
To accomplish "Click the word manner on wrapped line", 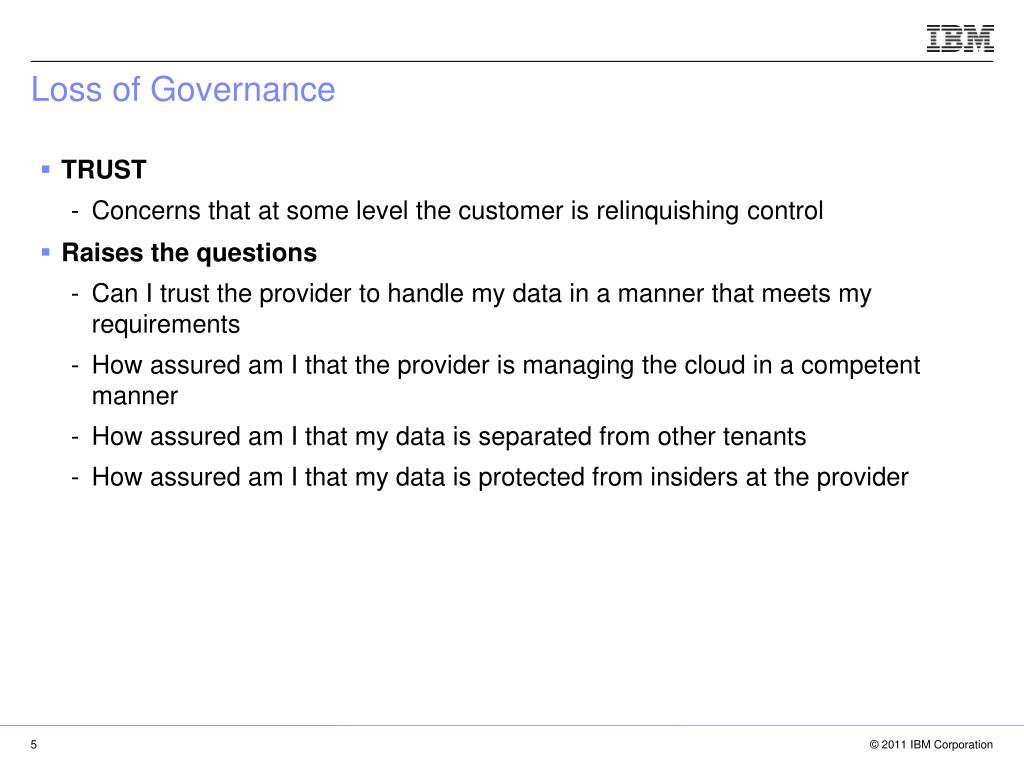I will 135,396.
